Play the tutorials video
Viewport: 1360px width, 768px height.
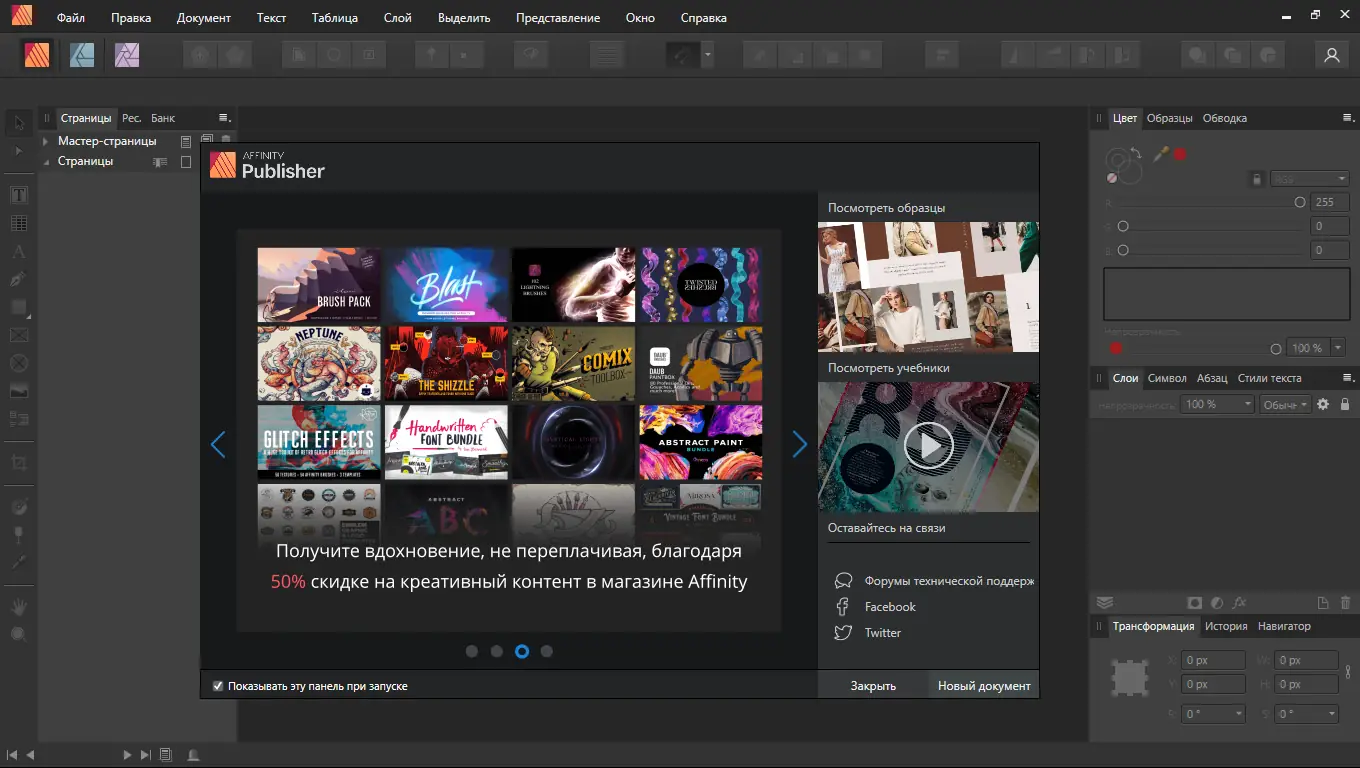click(x=928, y=446)
